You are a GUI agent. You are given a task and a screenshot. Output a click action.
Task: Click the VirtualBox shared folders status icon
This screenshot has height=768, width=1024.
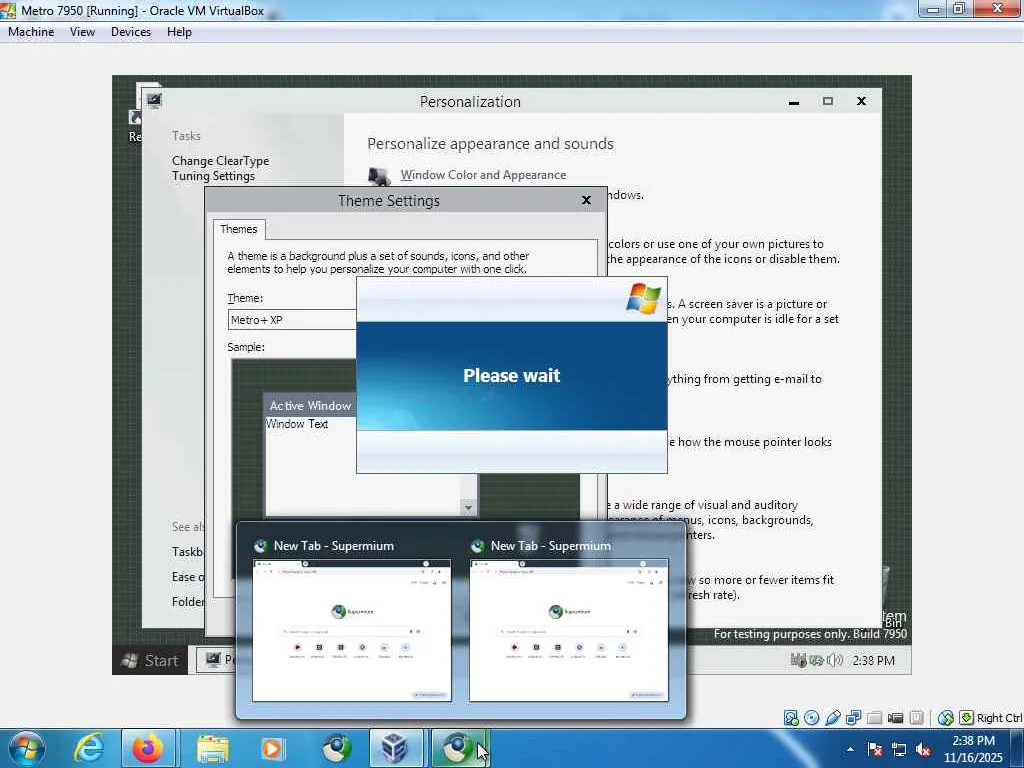click(x=874, y=718)
